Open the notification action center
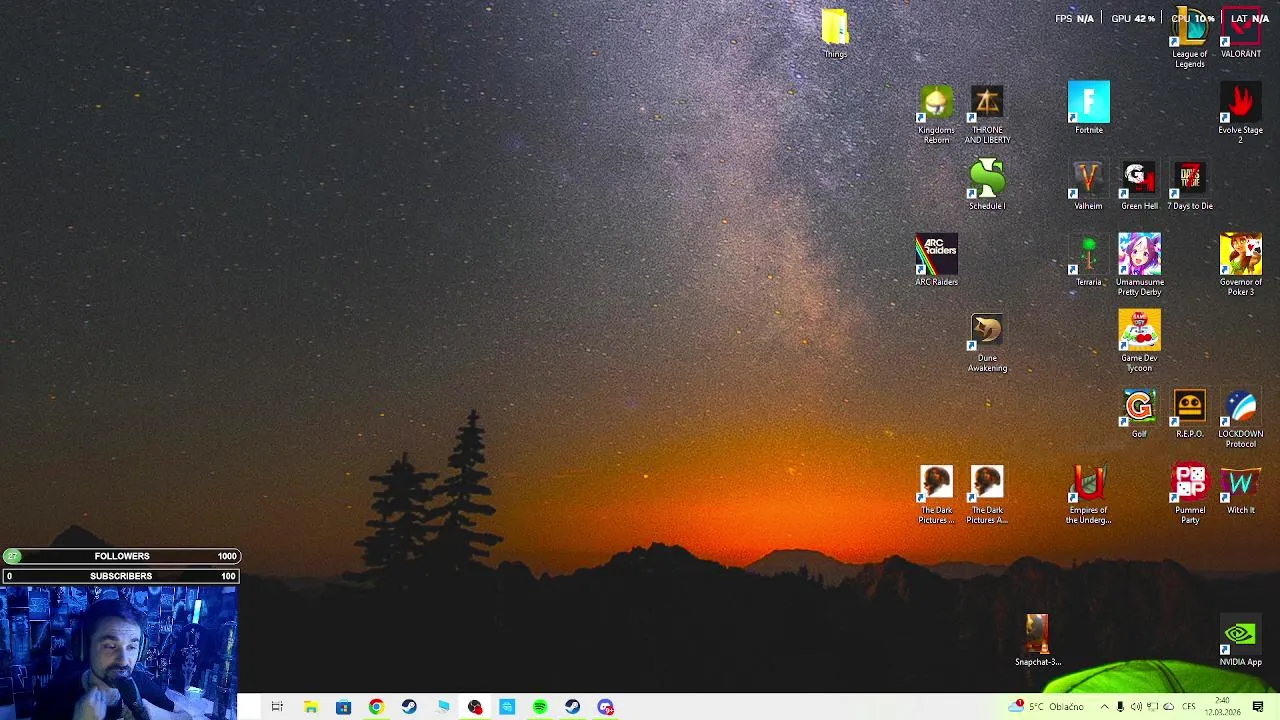 tap(1258, 707)
